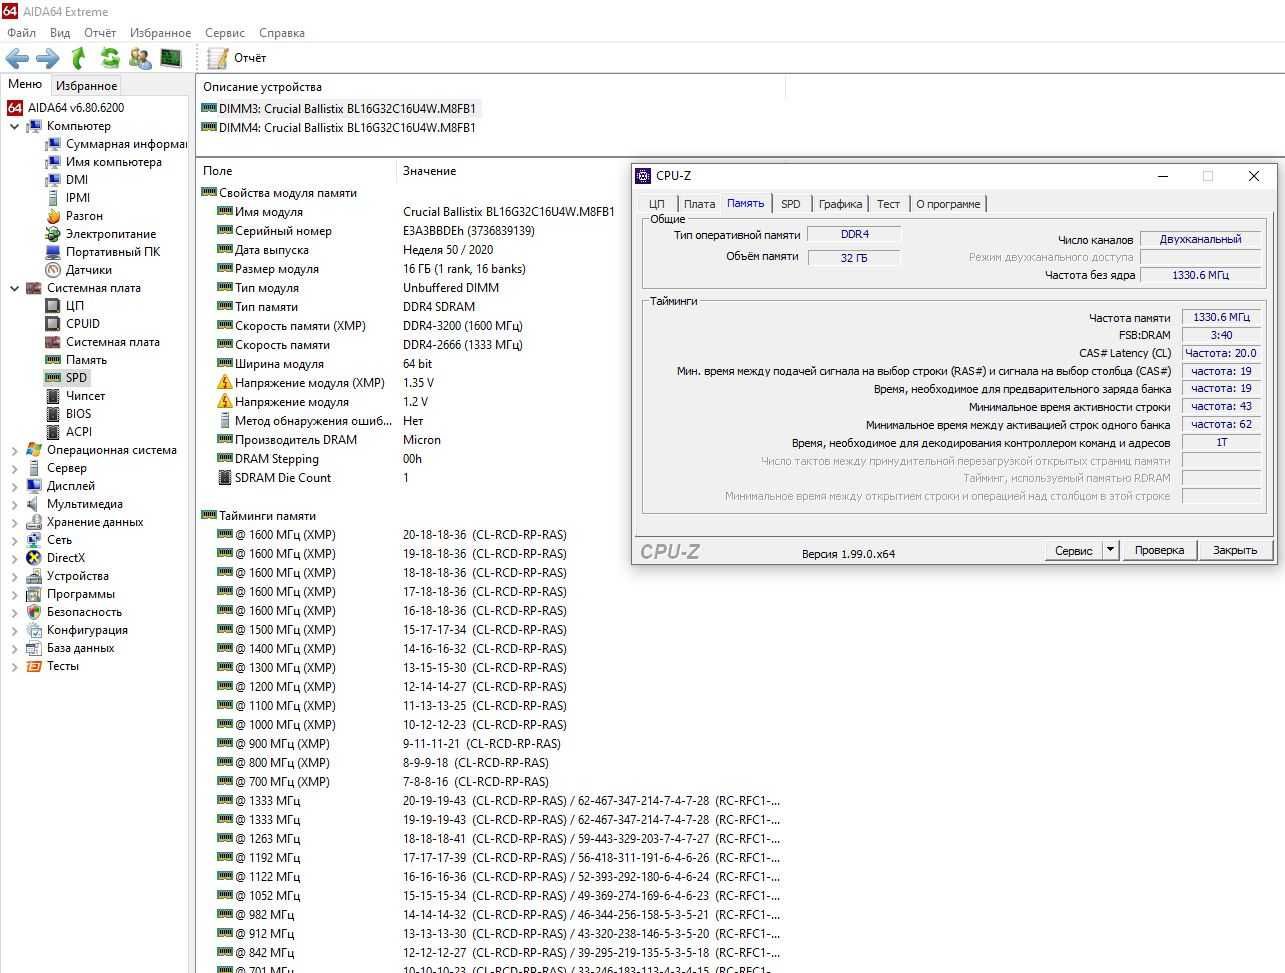Select SPD tree item
The width and height of the screenshot is (1285, 973).
click(77, 378)
